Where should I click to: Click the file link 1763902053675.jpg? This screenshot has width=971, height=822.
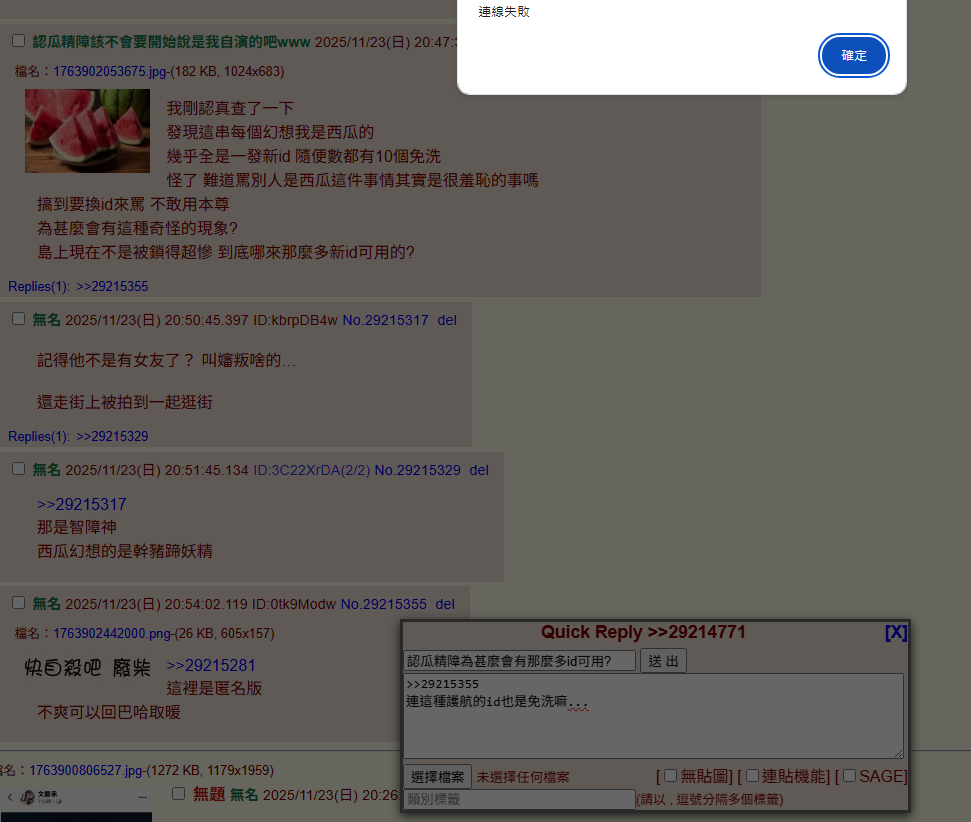coord(110,72)
